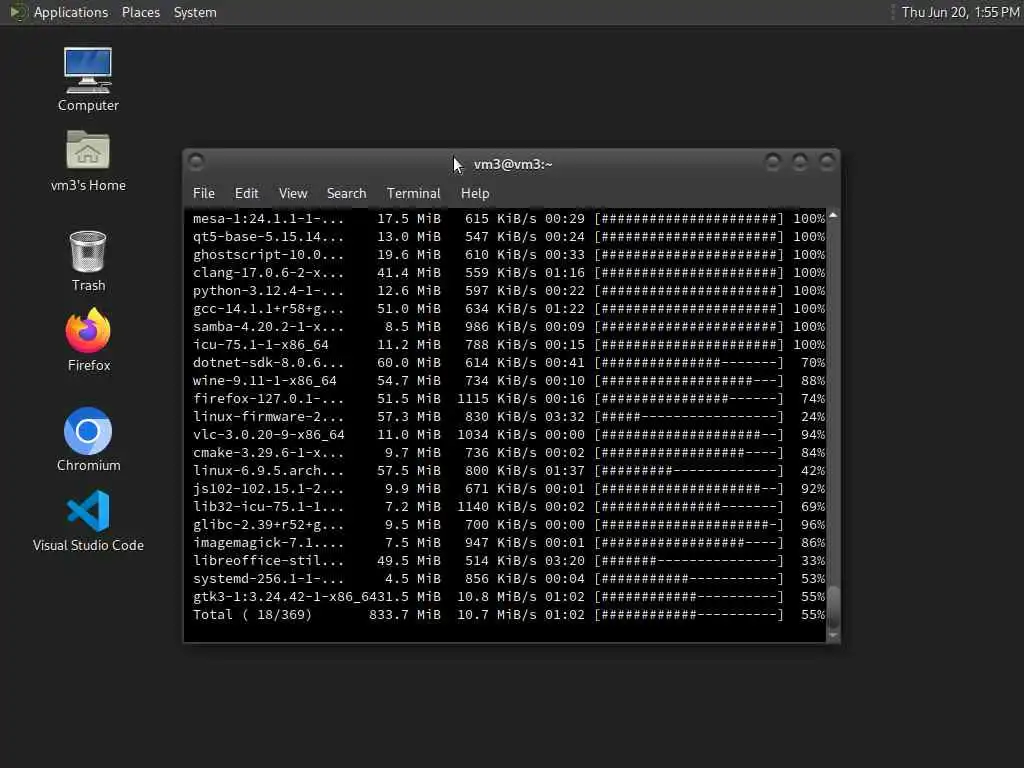
Task: Open the Places menu
Action: point(140,12)
